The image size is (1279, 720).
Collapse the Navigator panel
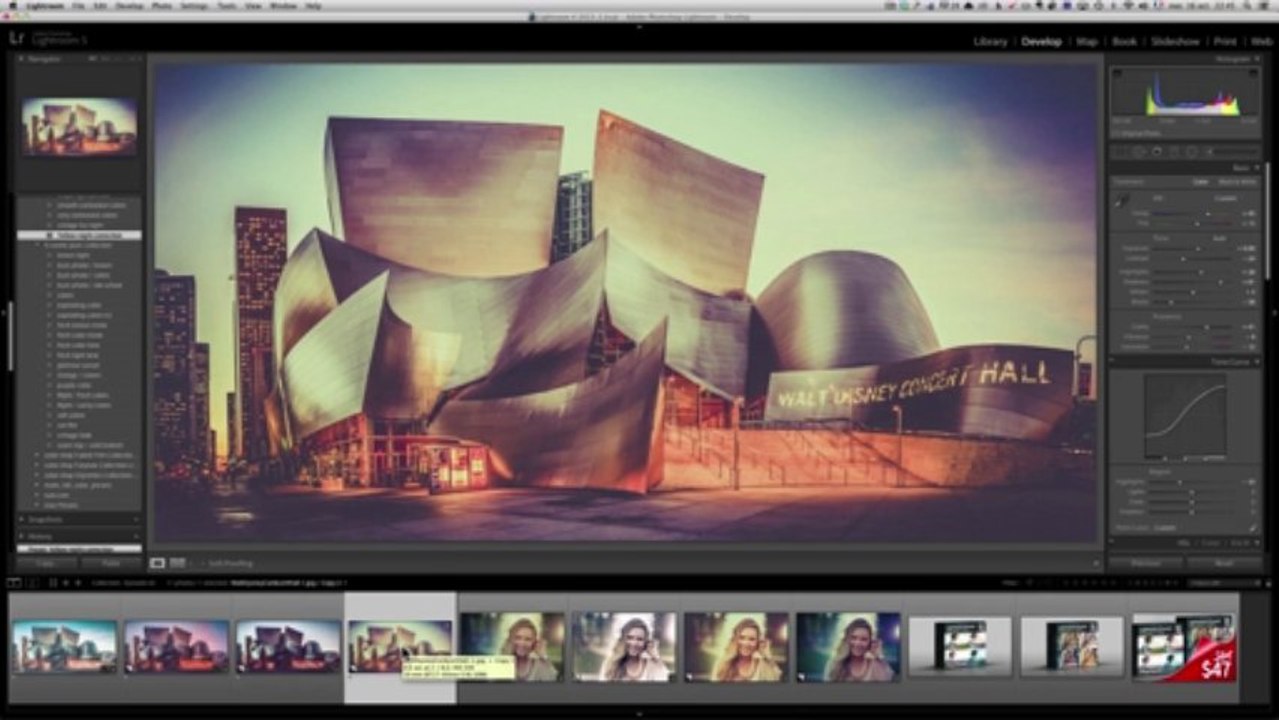22,59
